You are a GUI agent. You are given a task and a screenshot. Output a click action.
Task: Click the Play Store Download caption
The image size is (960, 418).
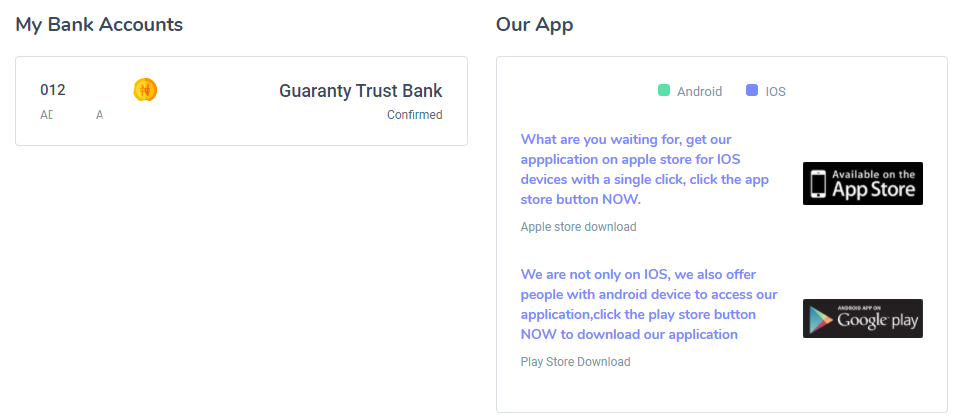tap(576, 362)
